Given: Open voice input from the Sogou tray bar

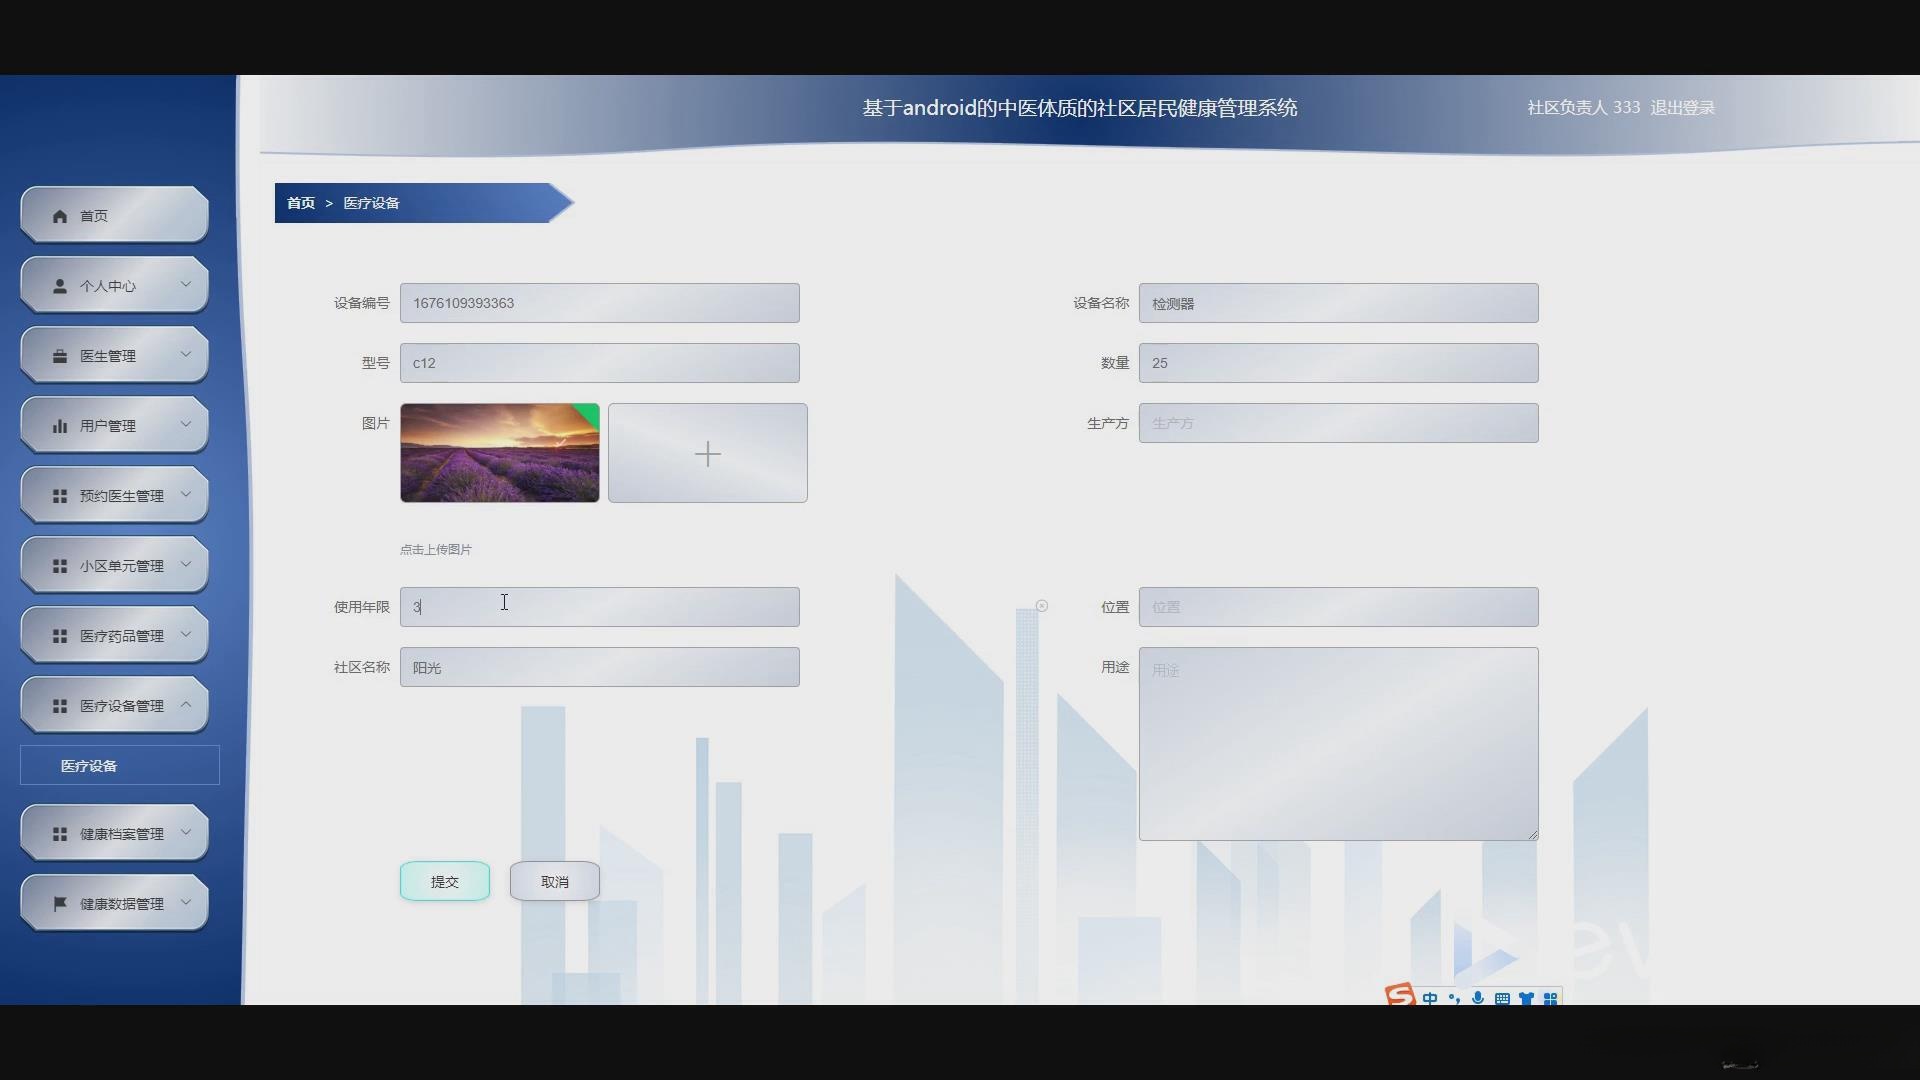Looking at the screenshot, I should (x=1479, y=998).
